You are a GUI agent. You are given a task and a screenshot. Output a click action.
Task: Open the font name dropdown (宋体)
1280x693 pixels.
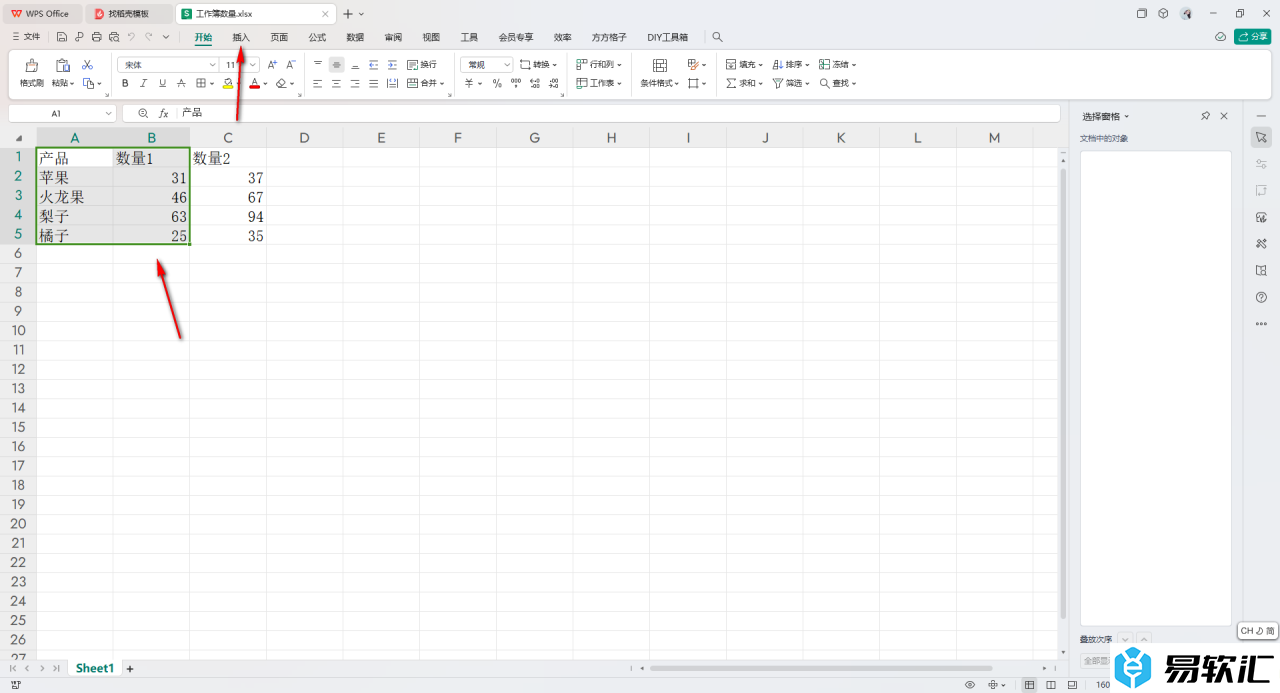tap(212, 64)
